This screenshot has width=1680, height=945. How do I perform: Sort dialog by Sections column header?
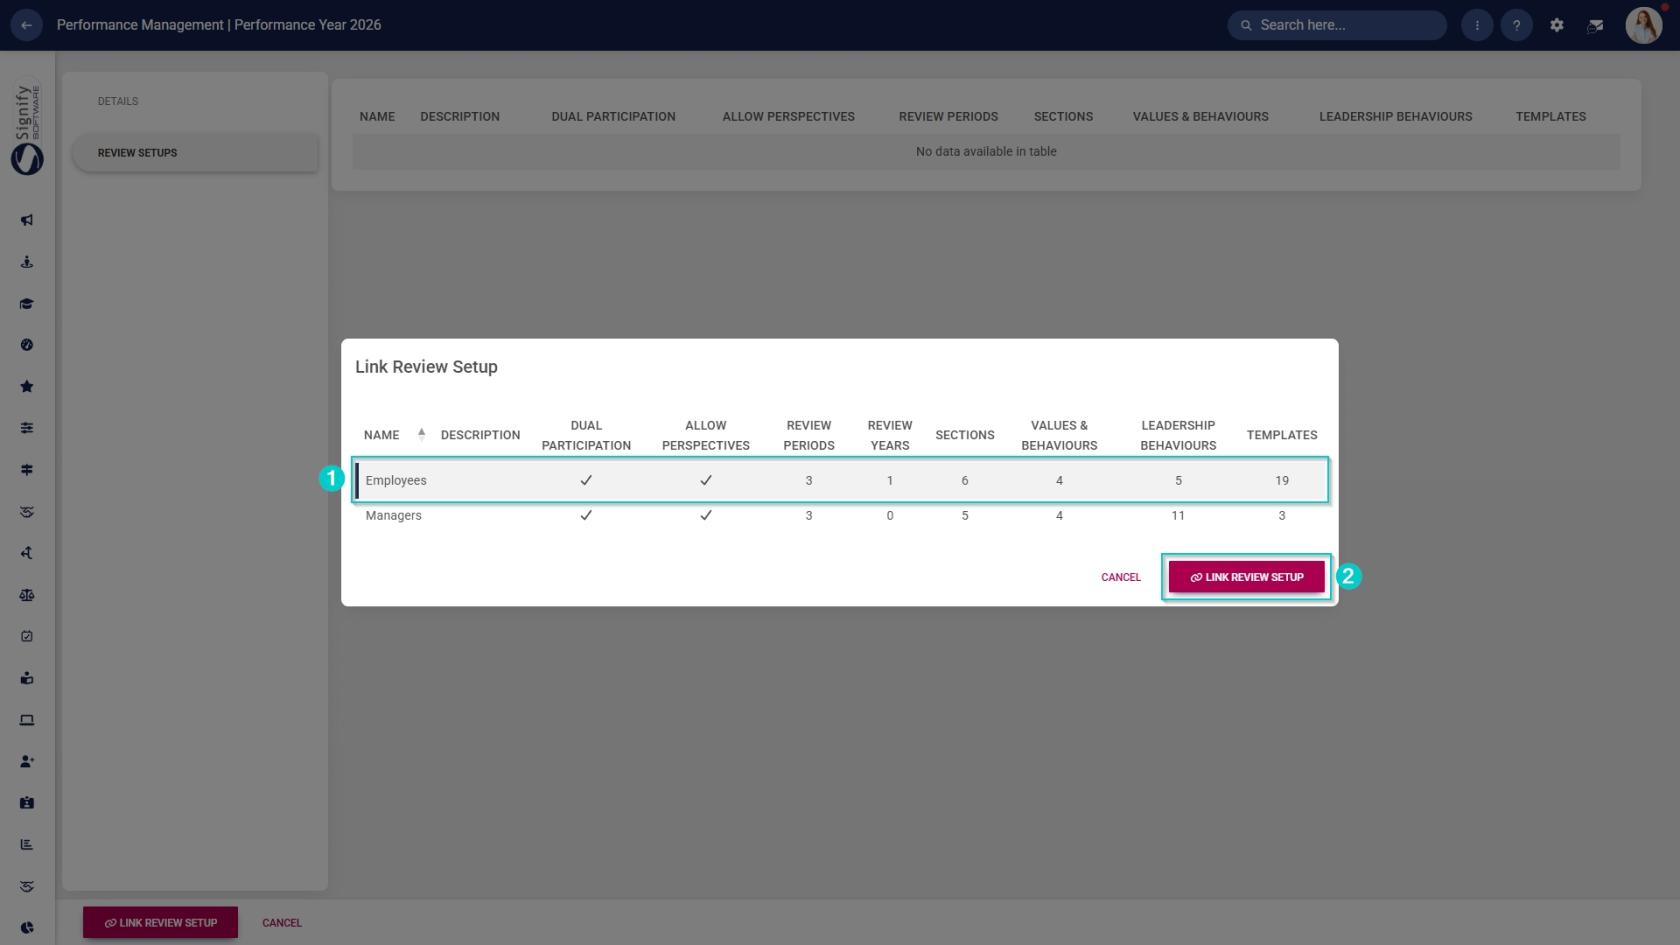click(x=965, y=435)
